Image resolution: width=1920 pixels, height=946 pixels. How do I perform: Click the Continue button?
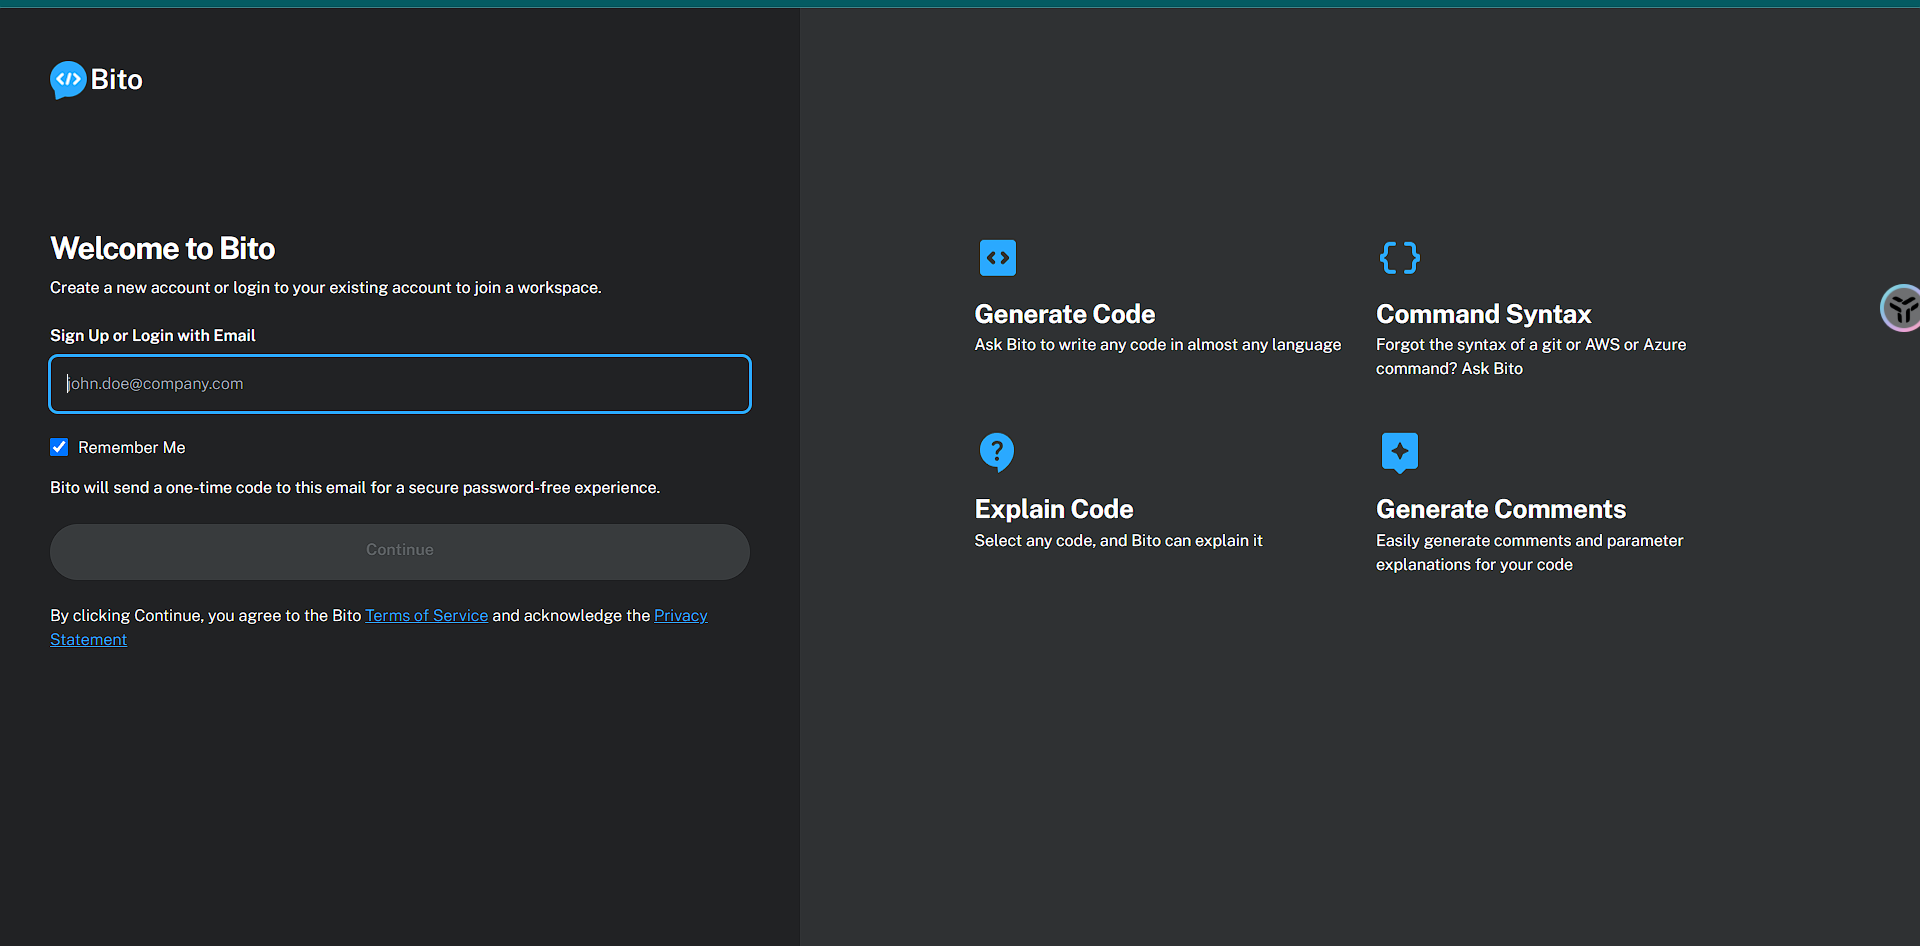(x=400, y=551)
